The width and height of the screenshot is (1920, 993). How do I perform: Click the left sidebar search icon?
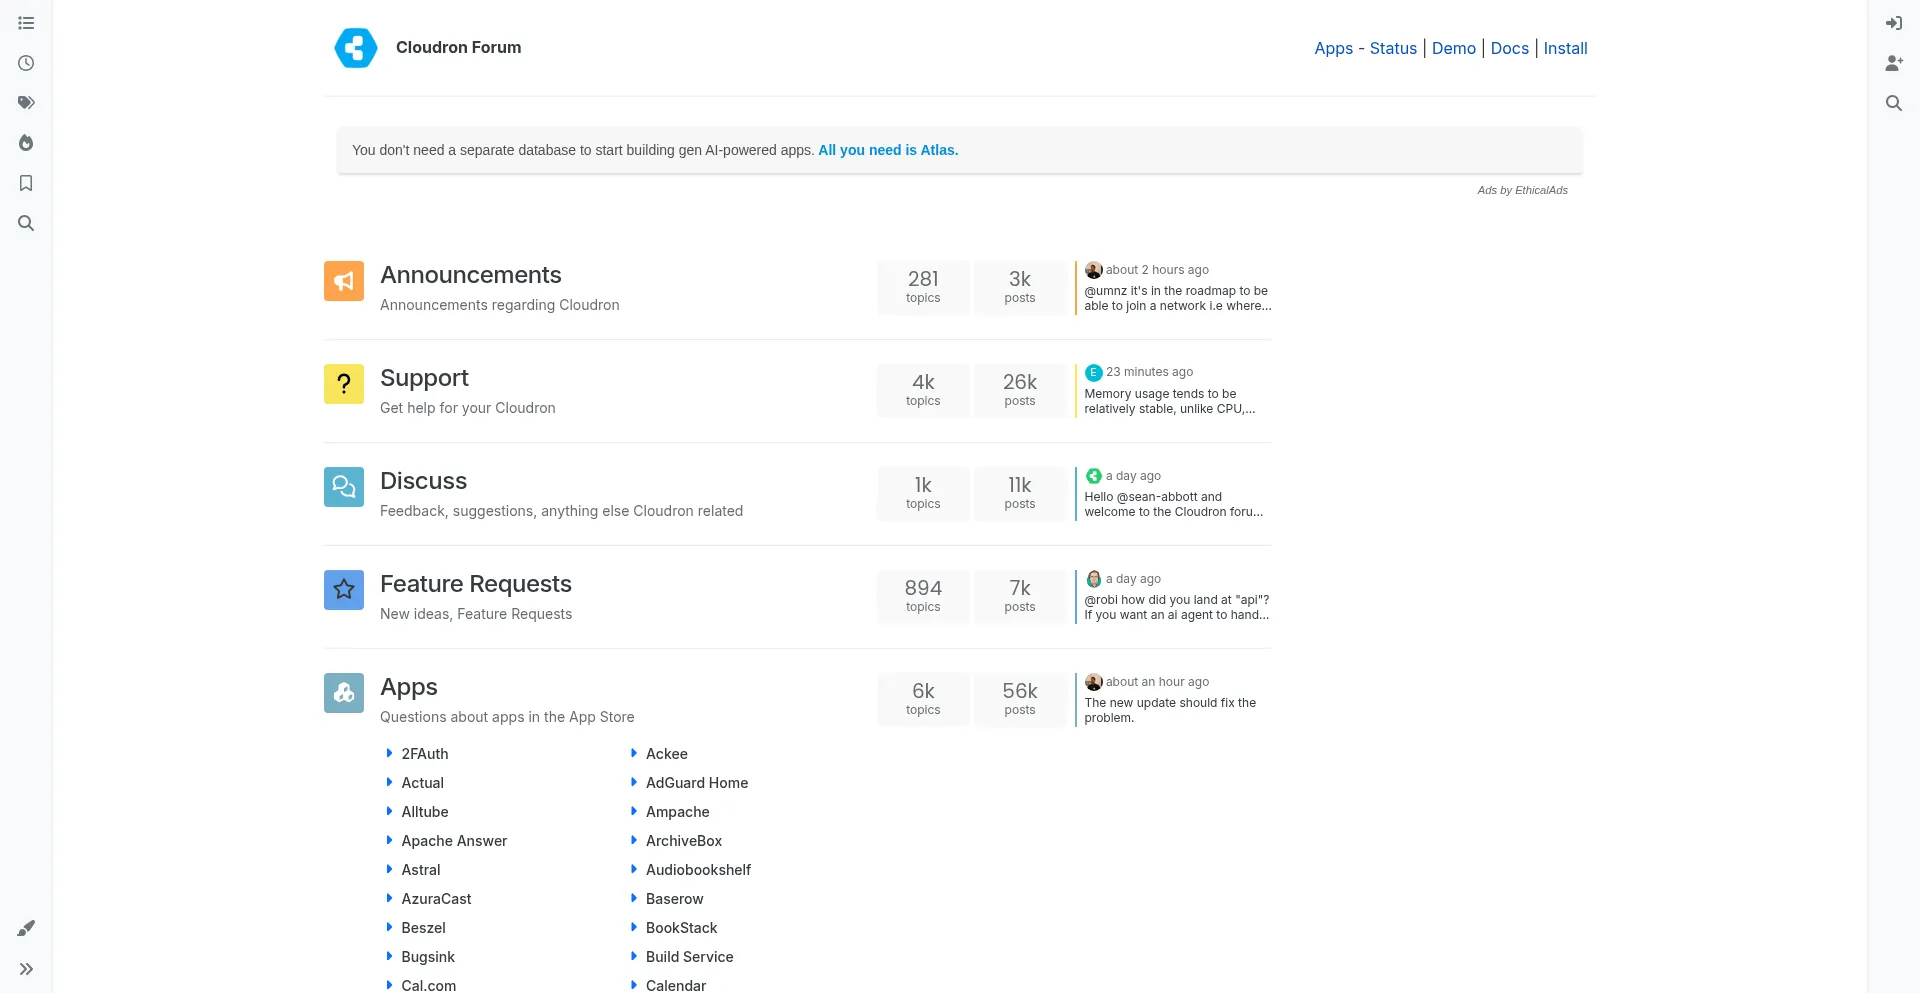[x=26, y=223]
